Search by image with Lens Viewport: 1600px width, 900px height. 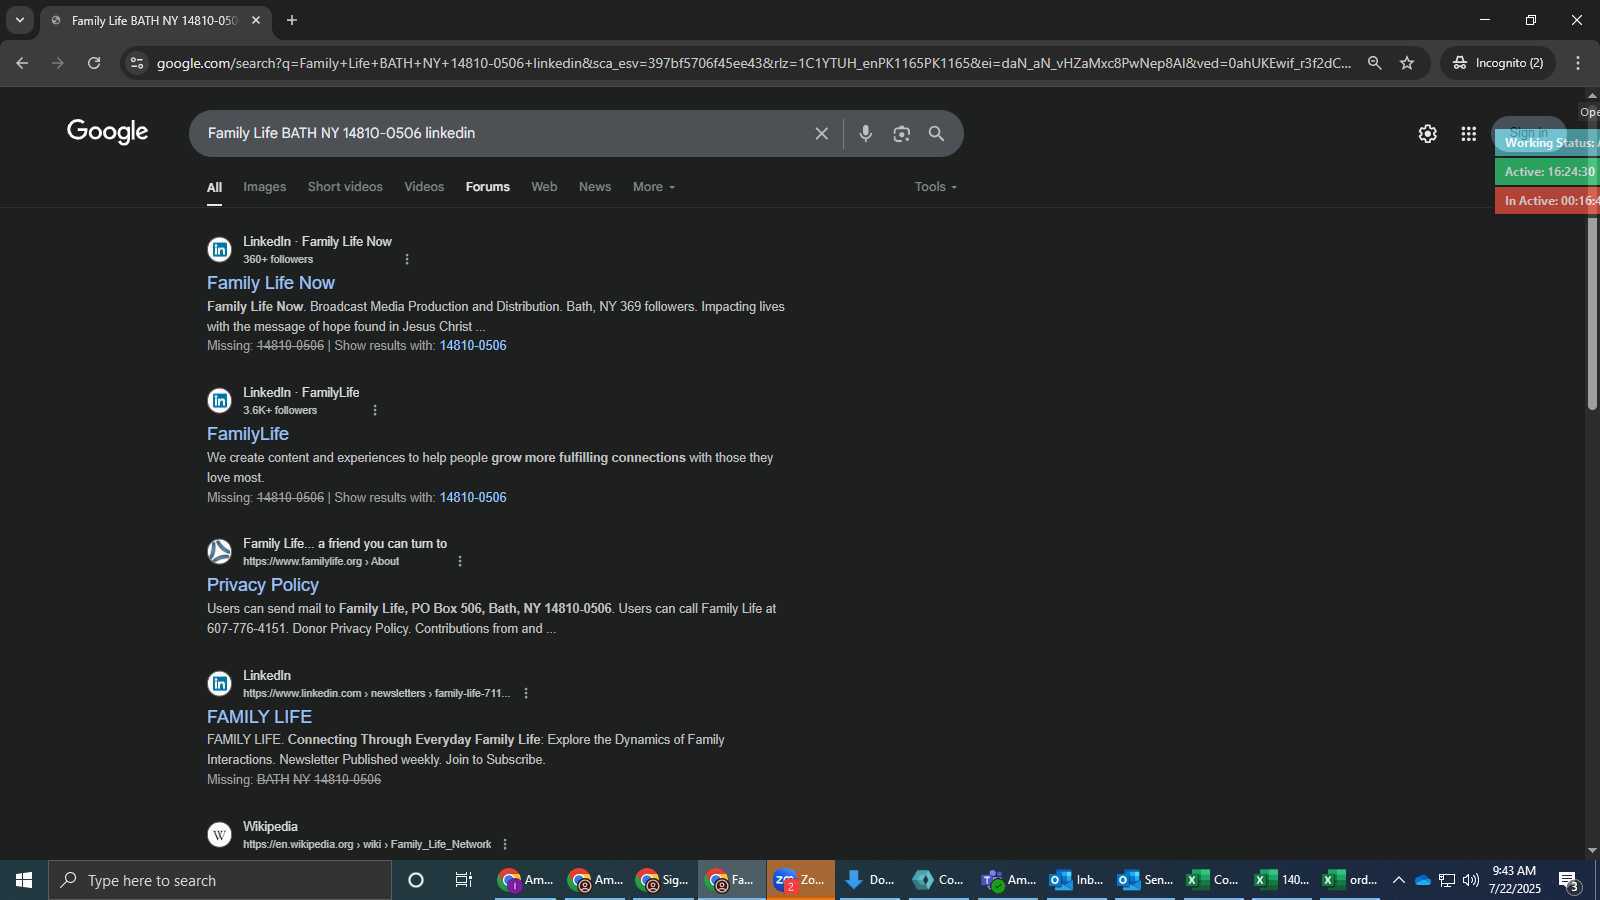coord(902,134)
